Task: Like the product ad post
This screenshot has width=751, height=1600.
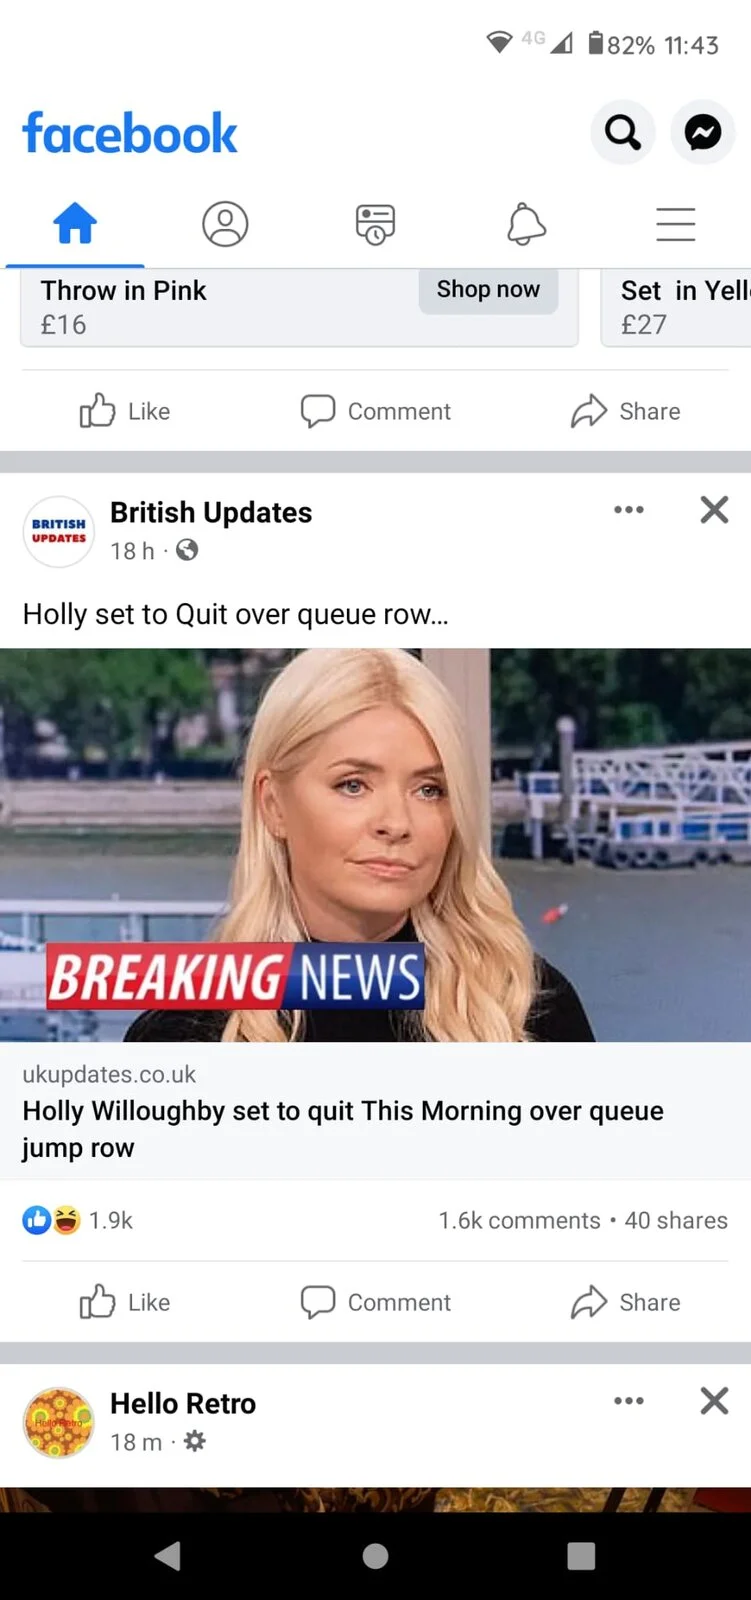Action: [125, 411]
